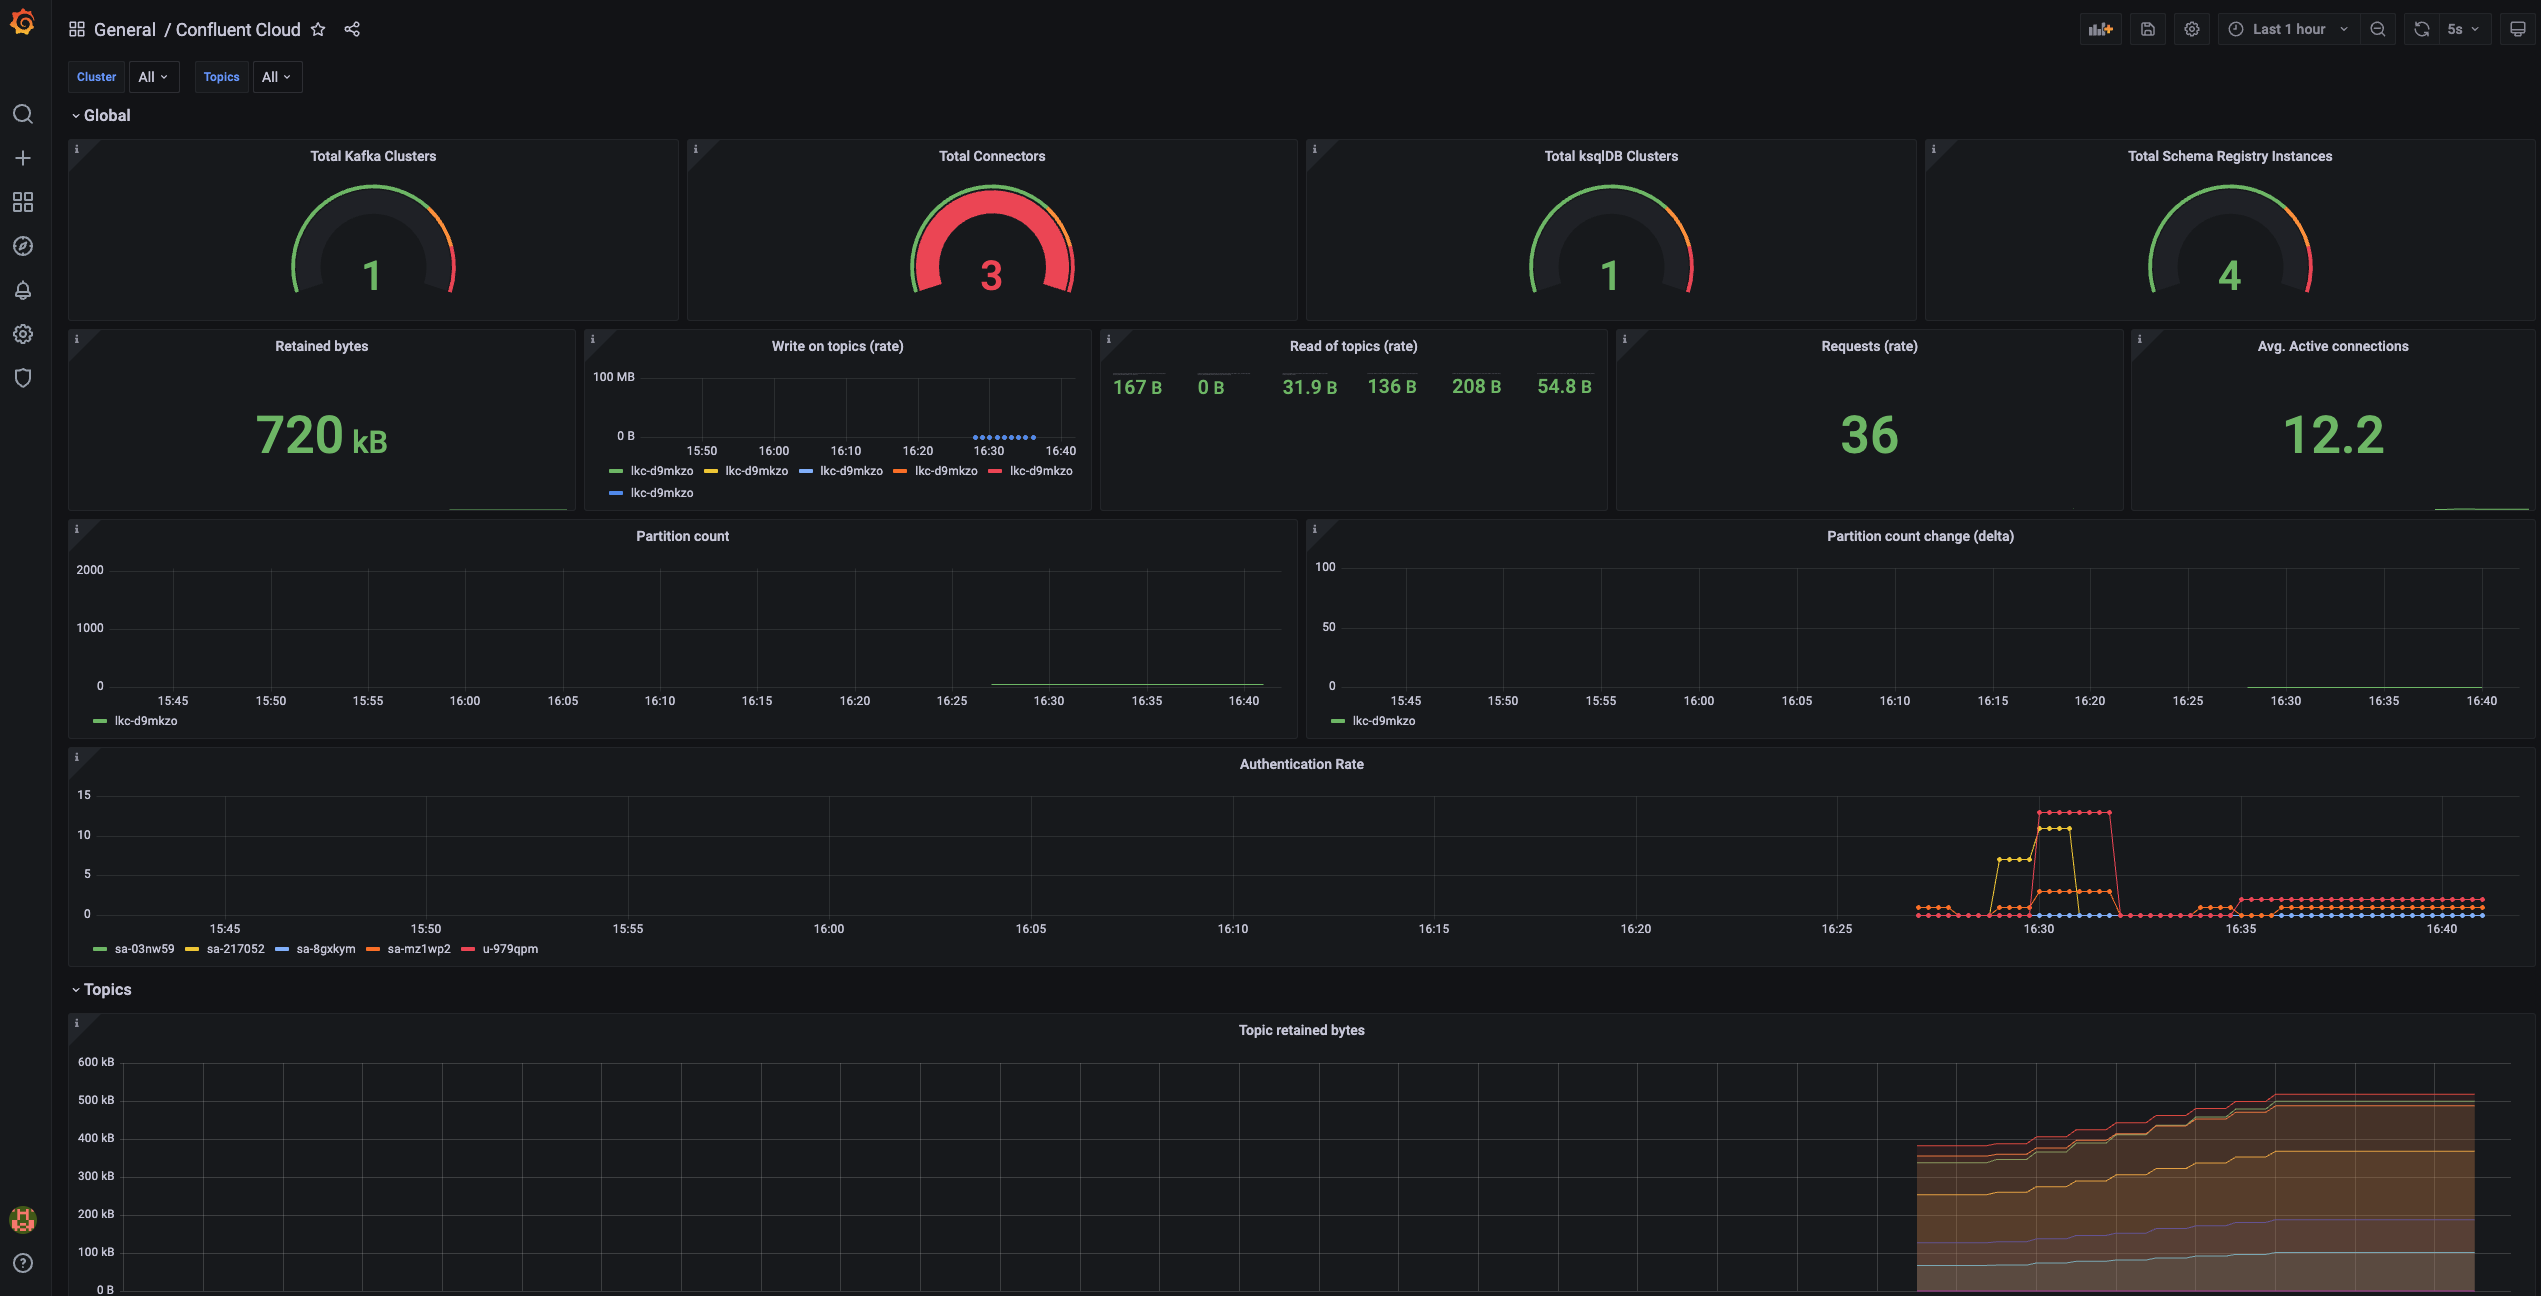Viewport: 2541px width, 1296px height.
Task: Open Retained bytes panel title menu
Action: (321, 346)
